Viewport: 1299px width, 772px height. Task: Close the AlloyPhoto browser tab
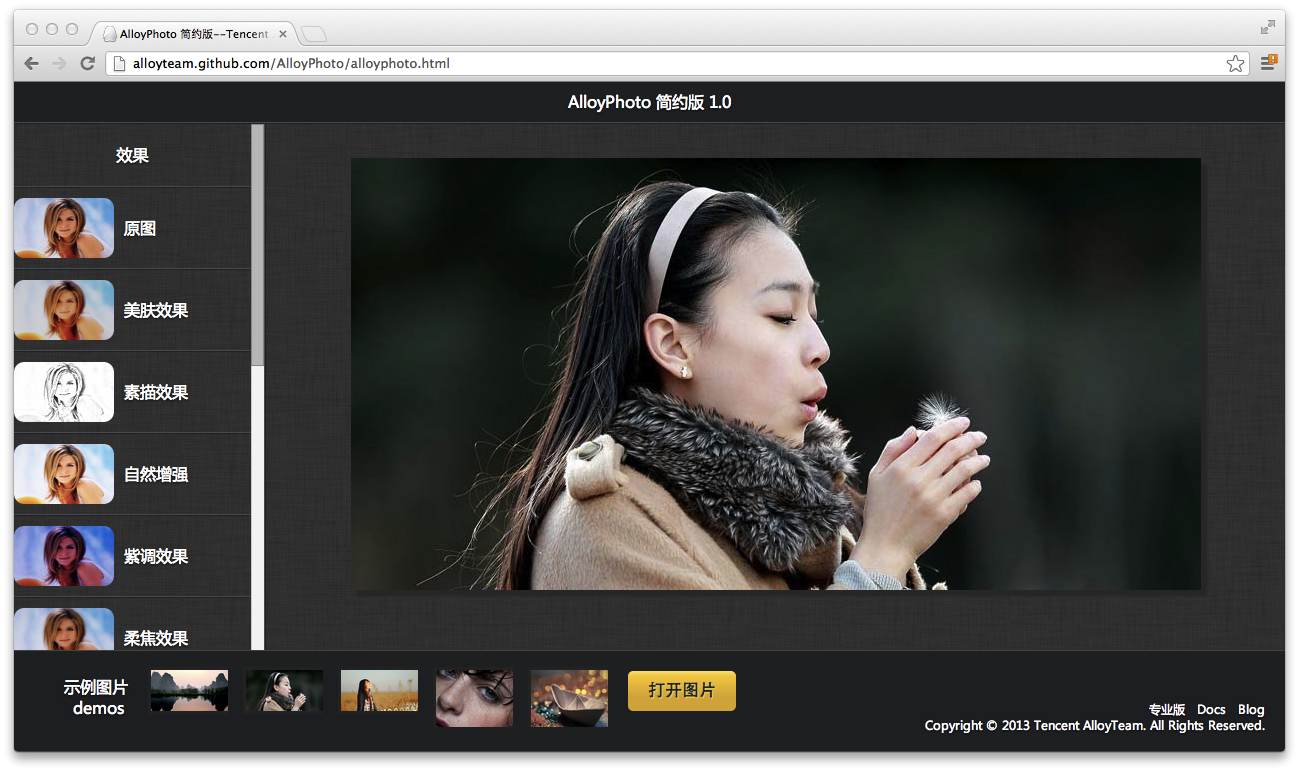tap(283, 34)
